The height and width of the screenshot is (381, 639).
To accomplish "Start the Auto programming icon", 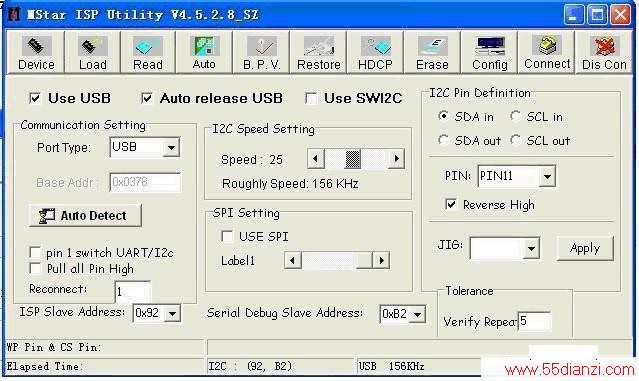I will pos(204,53).
